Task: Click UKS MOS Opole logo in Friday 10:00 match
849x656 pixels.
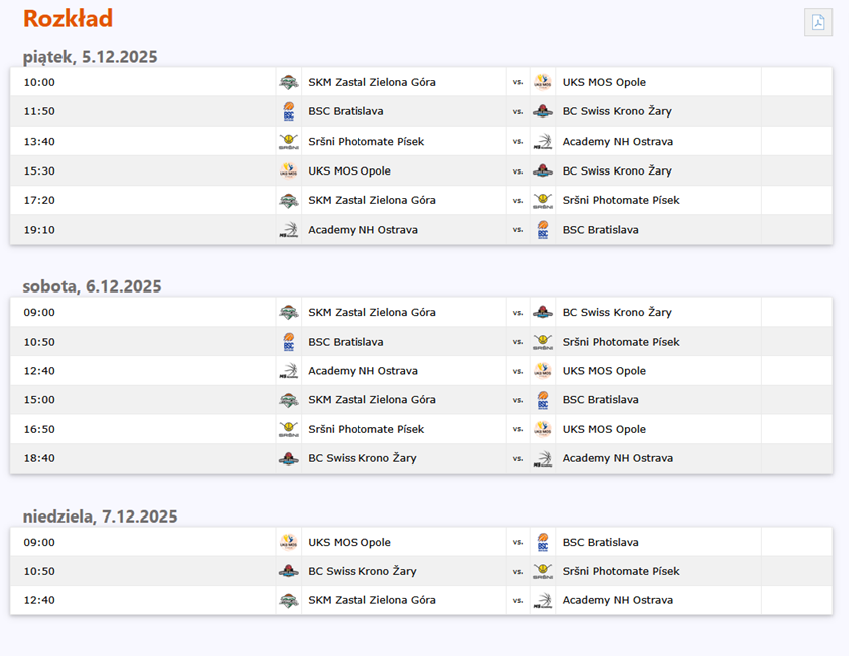Action: (542, 82)
